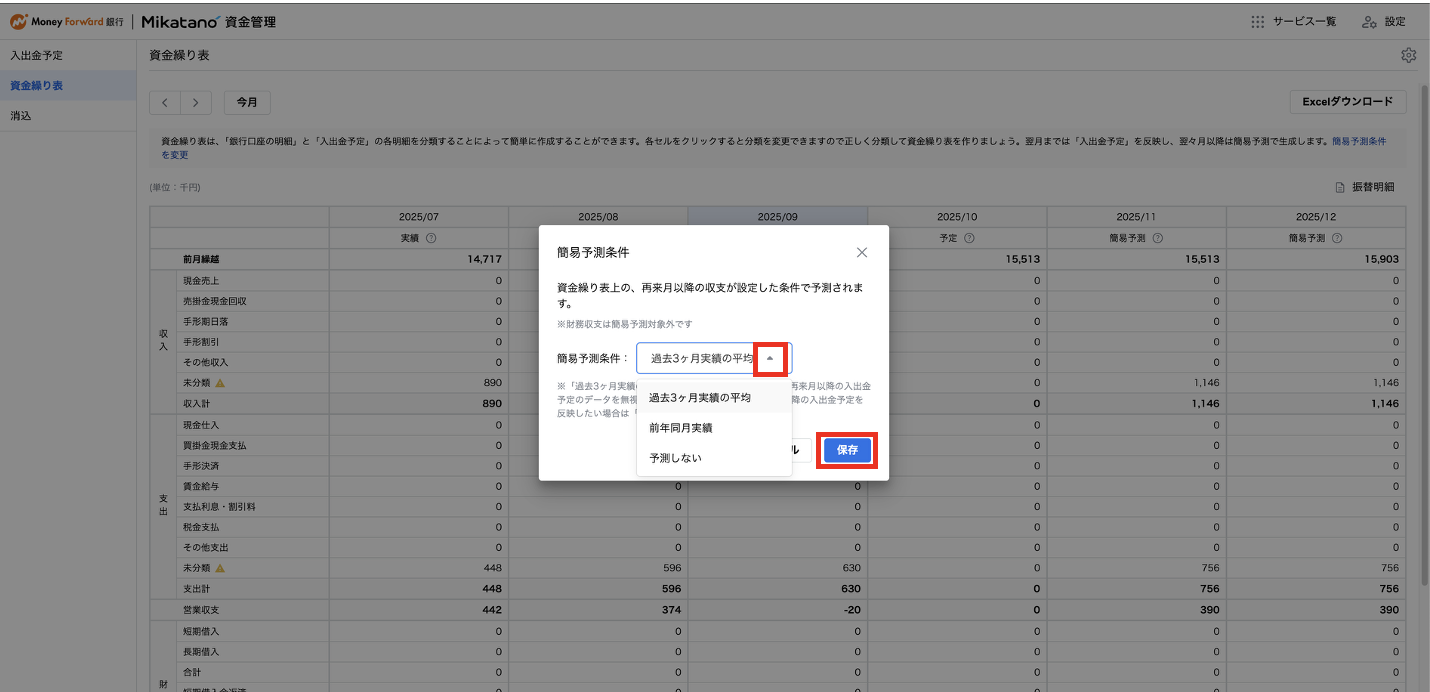Click the Money Forward 銀行 logo

point(68,21)
